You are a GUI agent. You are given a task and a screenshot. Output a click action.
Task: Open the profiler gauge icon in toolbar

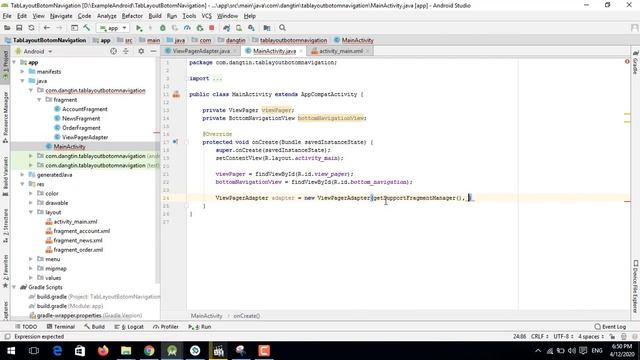coord(187,28)
